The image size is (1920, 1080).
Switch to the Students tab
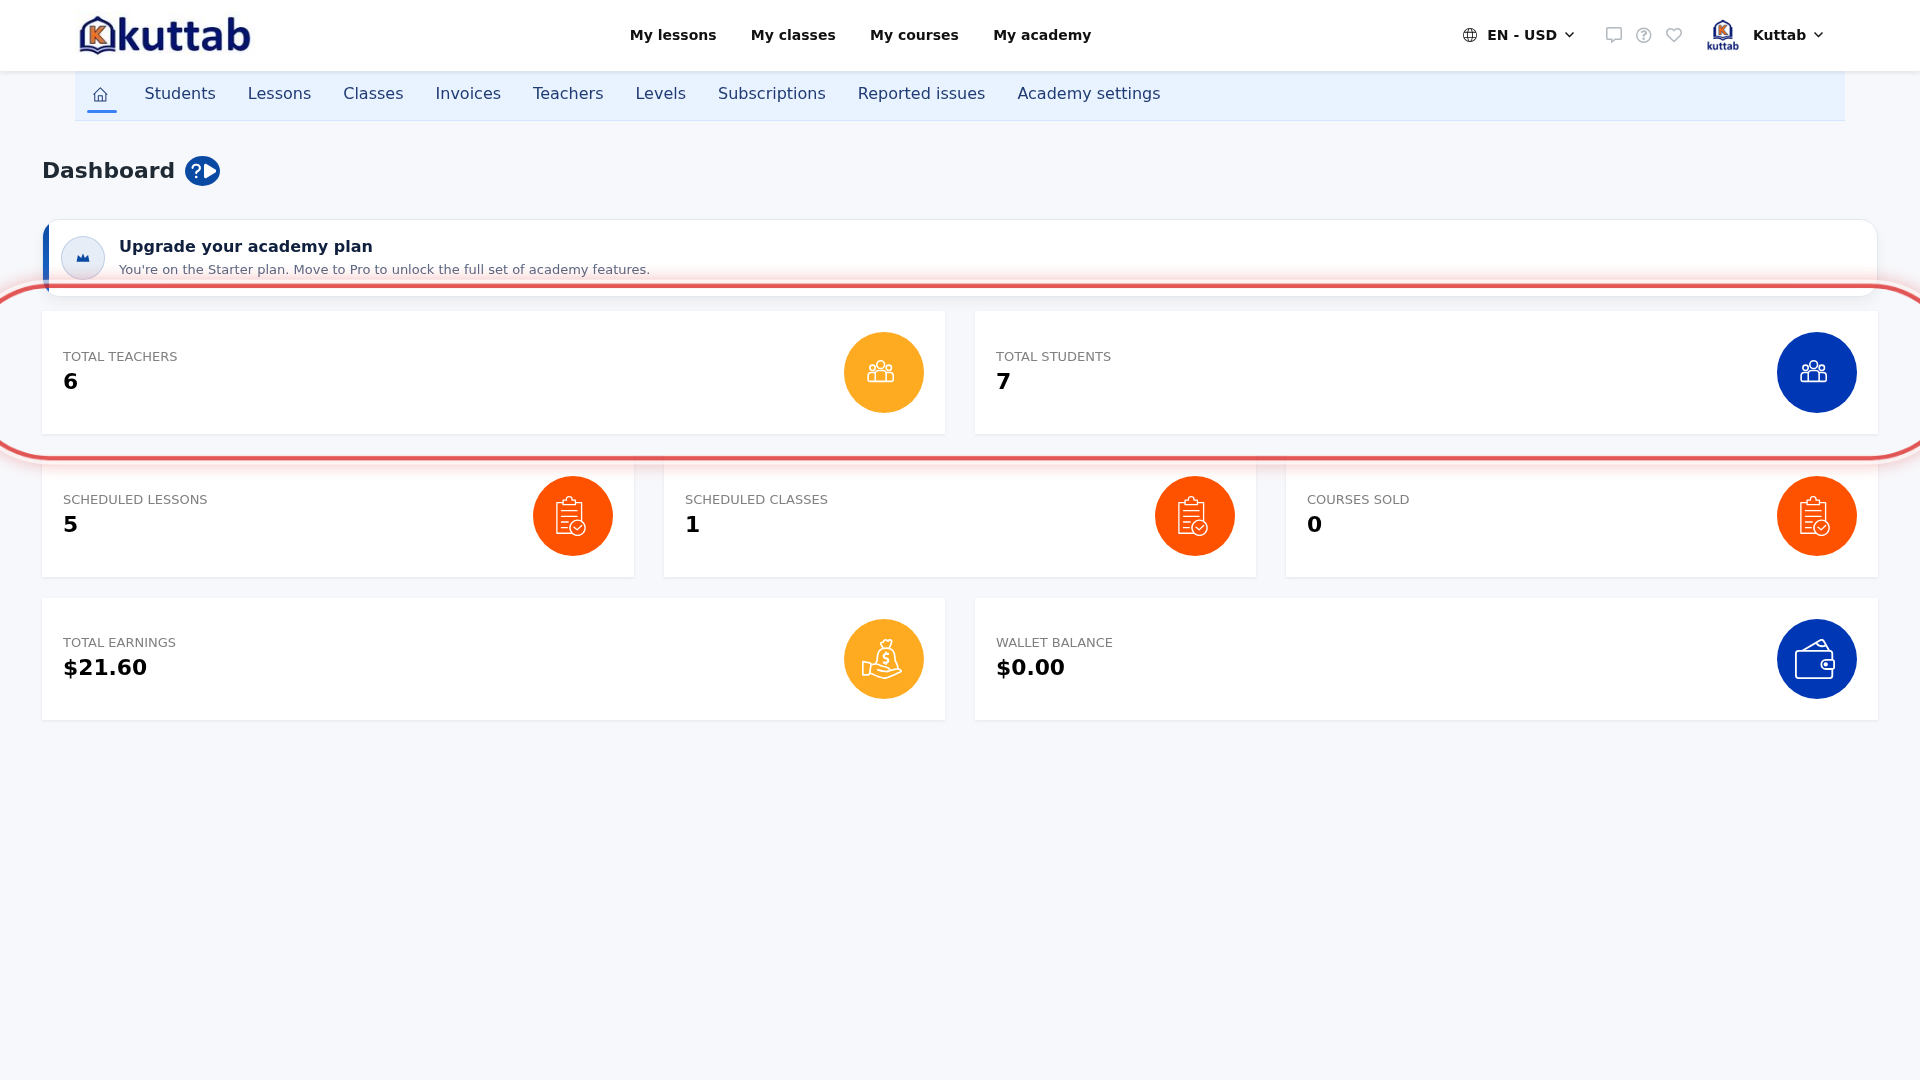click(x=180, y=94)
